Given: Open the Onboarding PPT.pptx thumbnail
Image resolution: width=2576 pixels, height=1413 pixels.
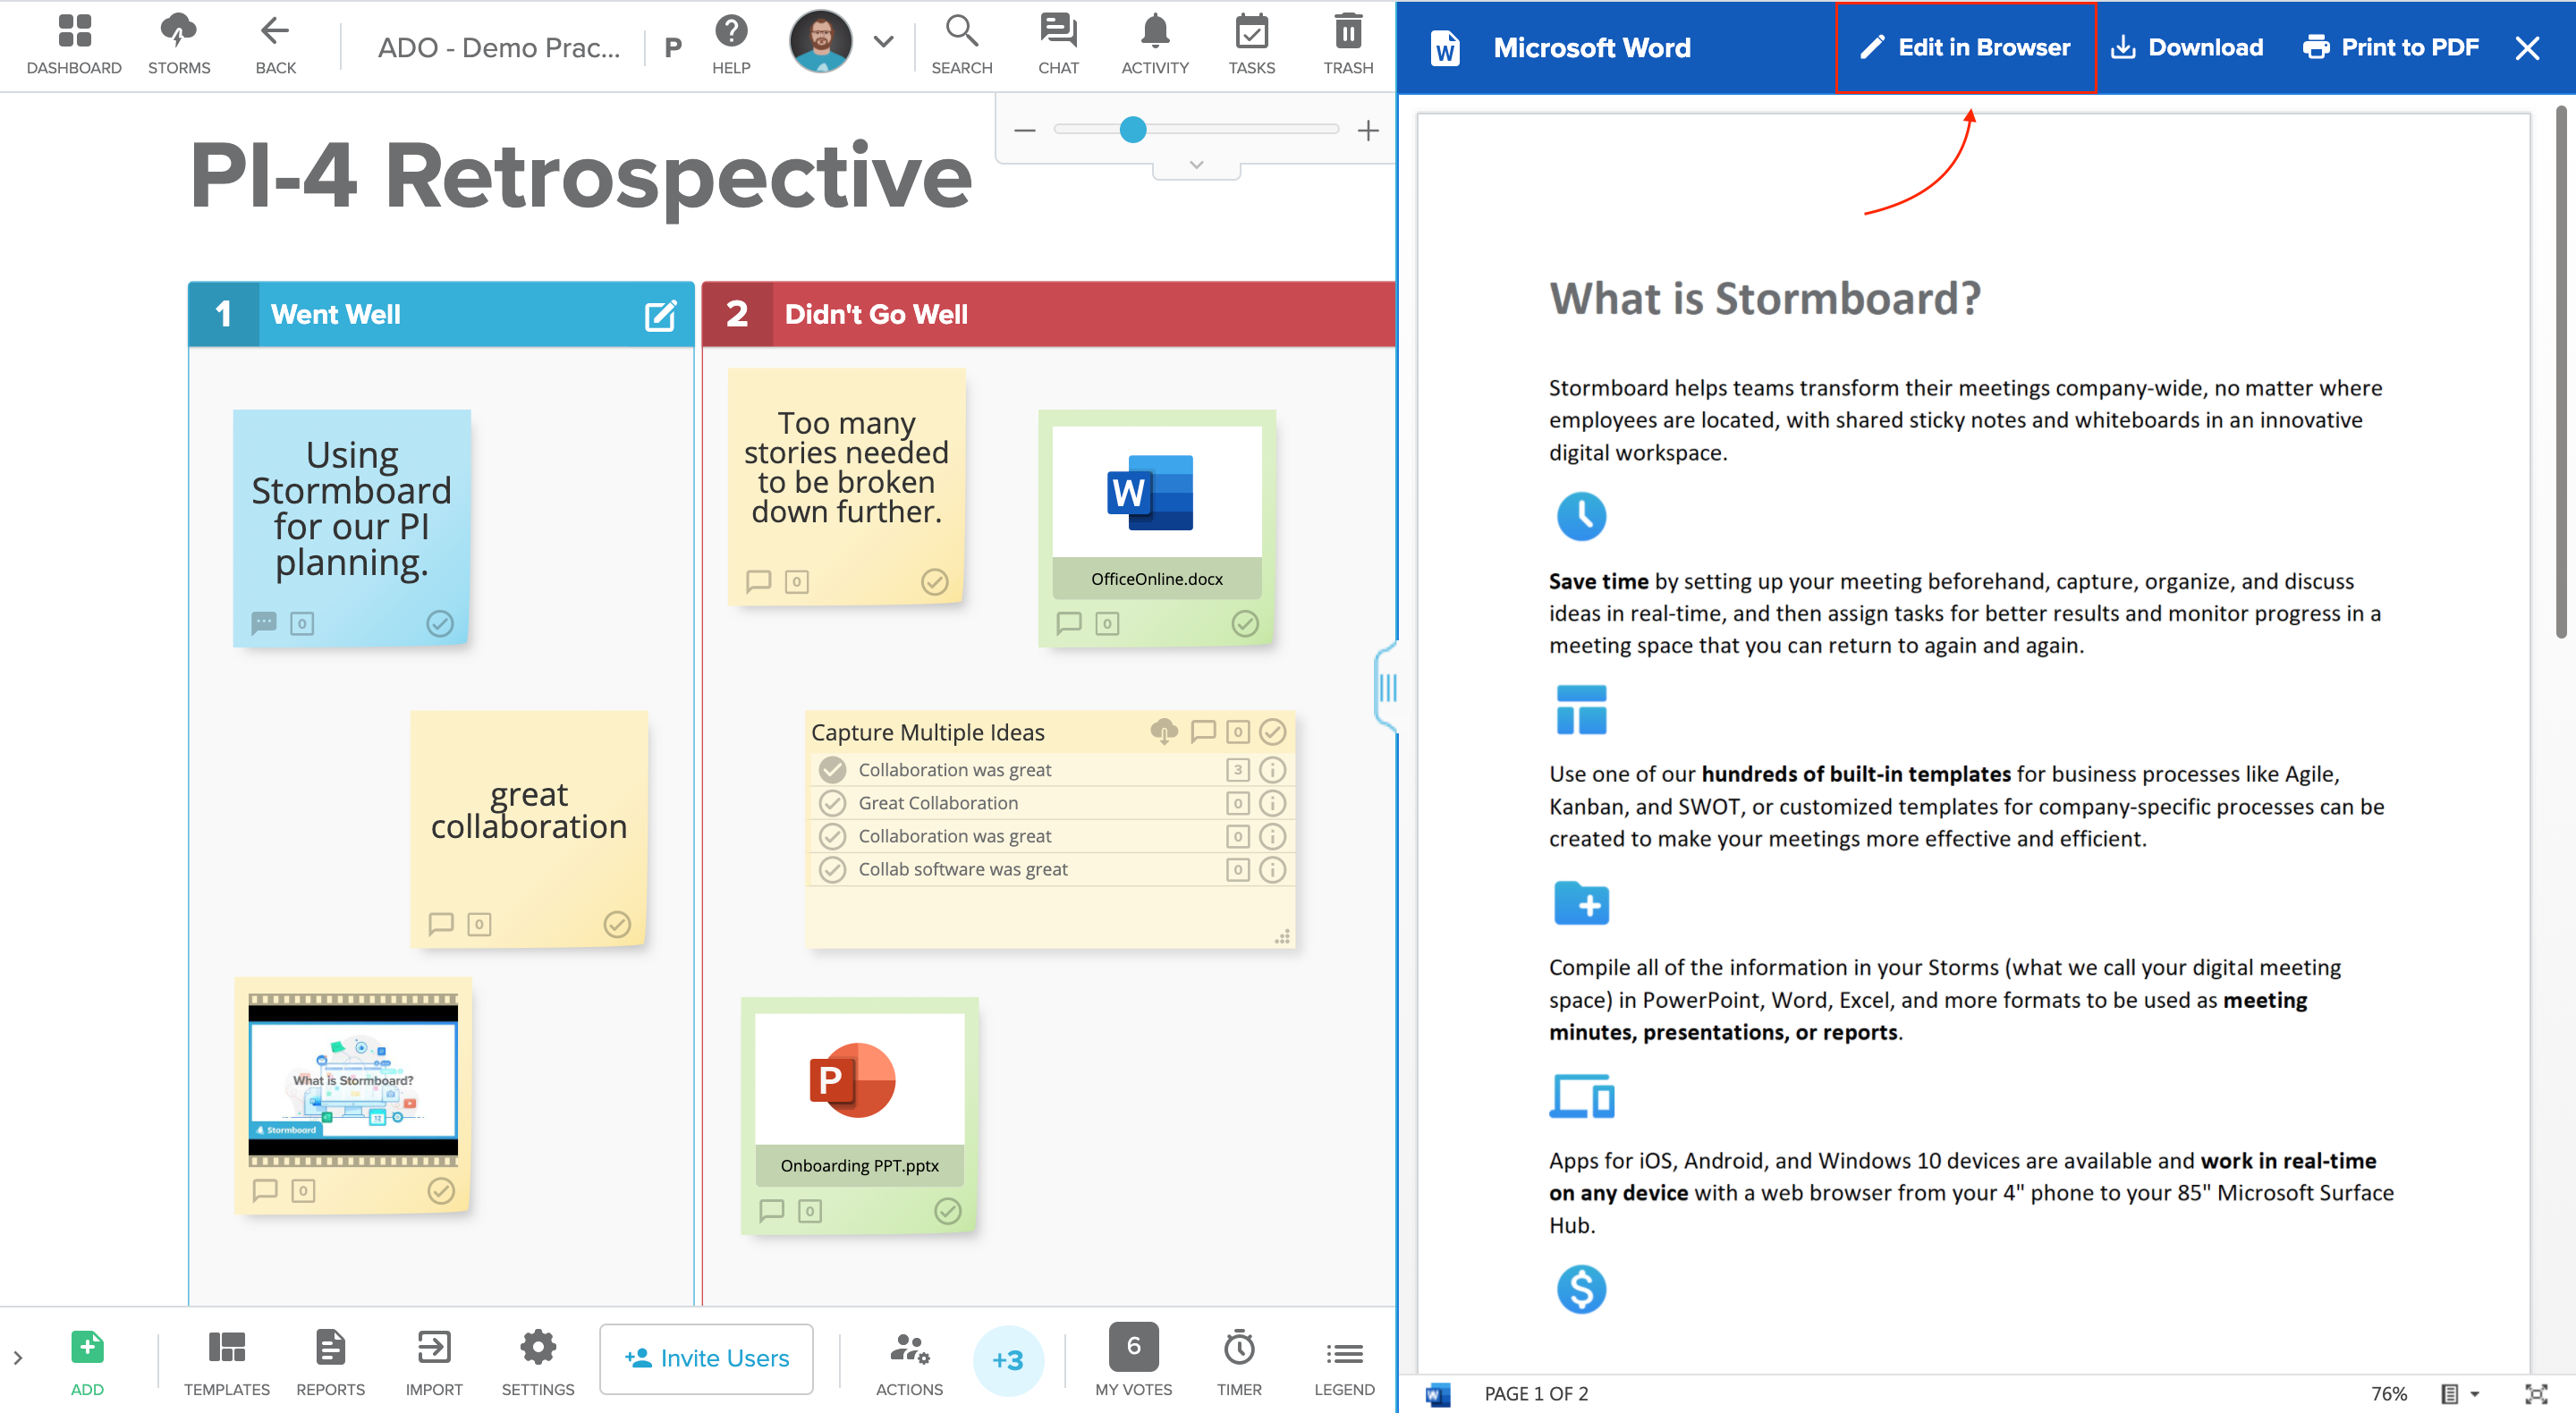Looking at the screenshot, I should pos(860,1100).
